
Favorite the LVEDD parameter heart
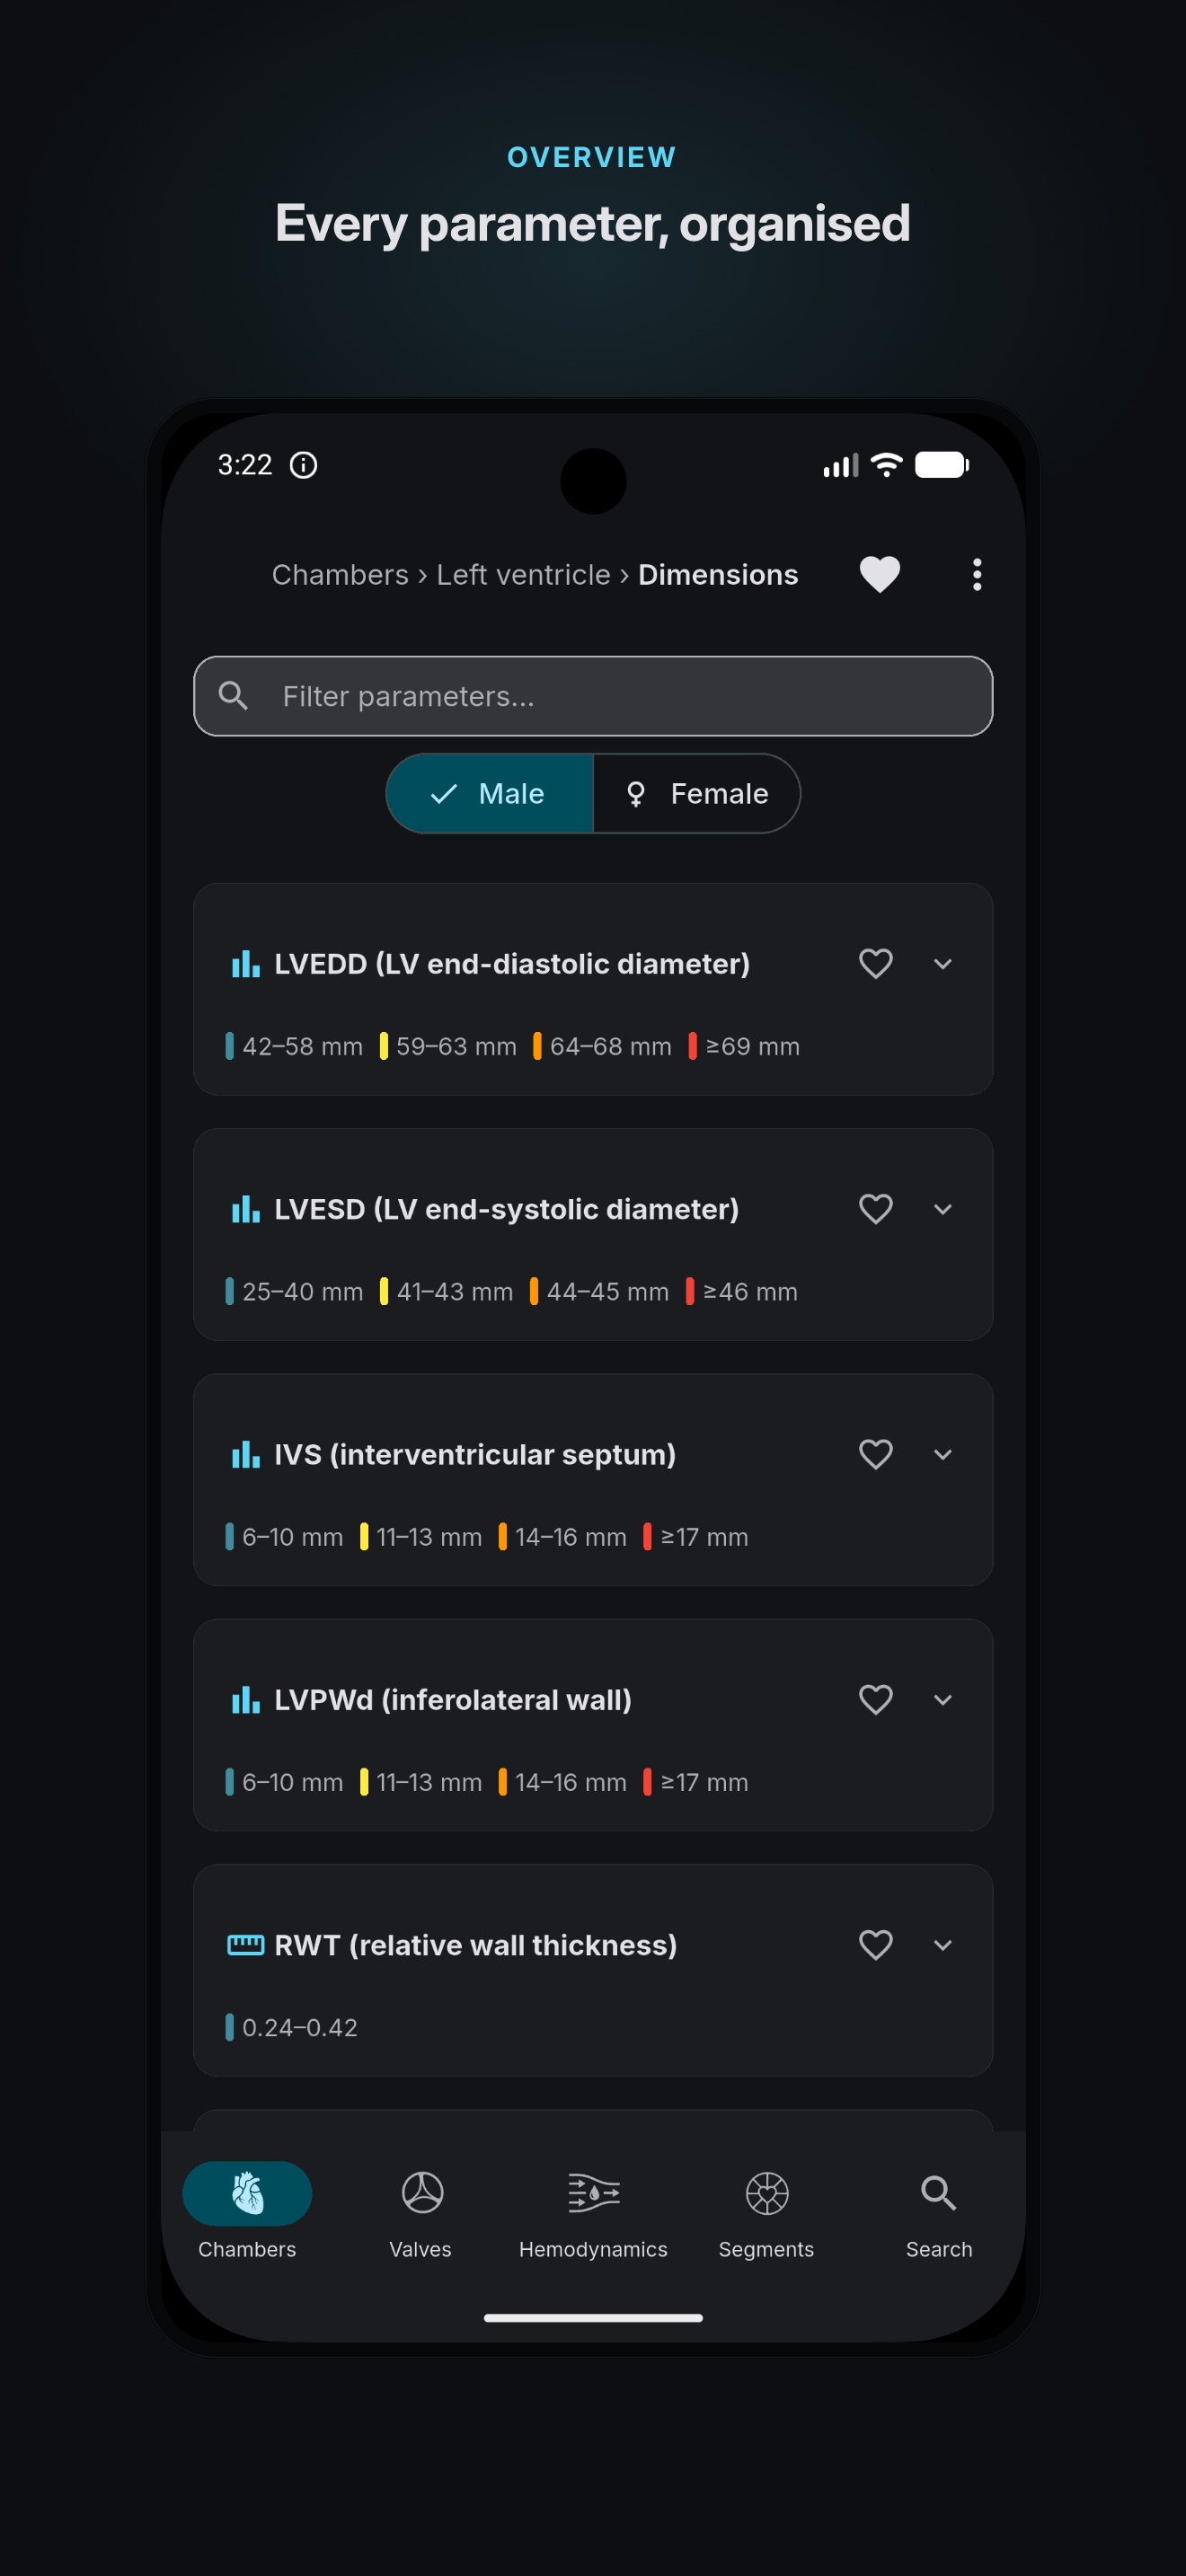pos(875,964)
